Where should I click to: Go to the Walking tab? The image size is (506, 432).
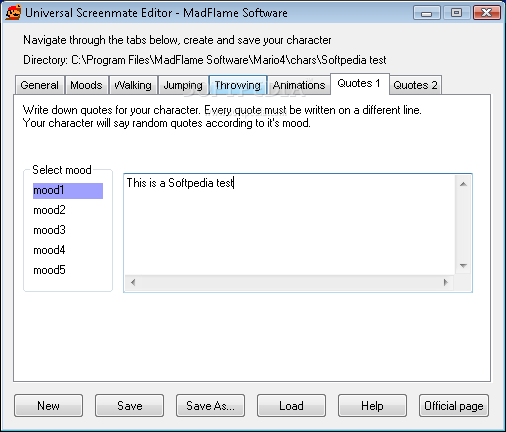point(133,85)
